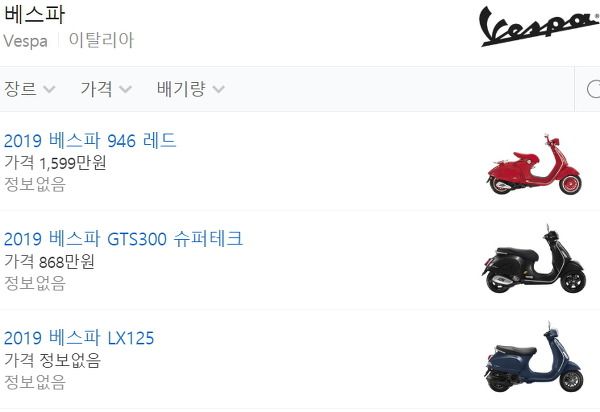The image size is (600, 412).
Task: Click the red Vespa 946 scooter thumbnail
Action: (x=534, y=164)
